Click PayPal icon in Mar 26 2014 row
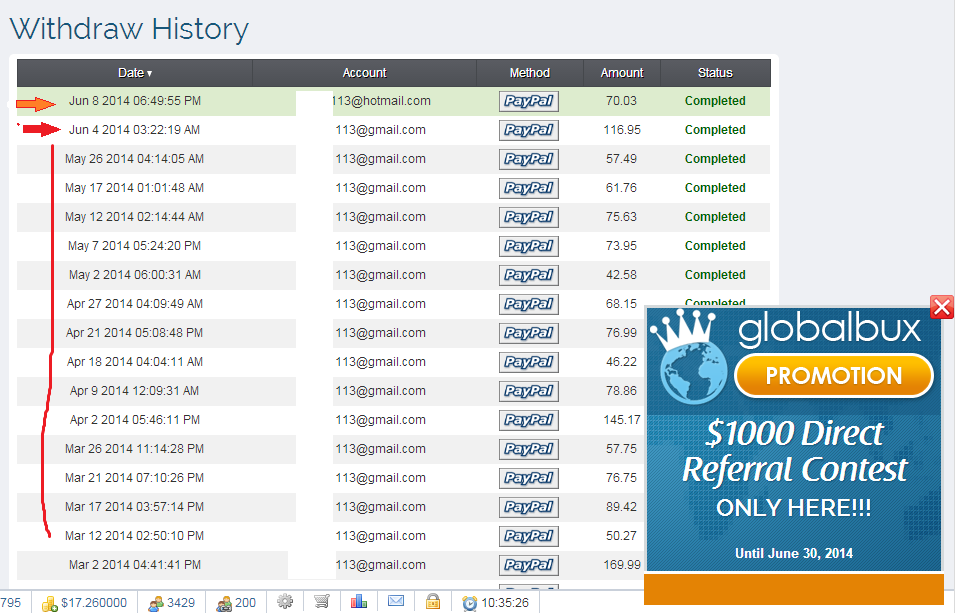This screenshot has width=955, height=613. click(x=529, y=449)
